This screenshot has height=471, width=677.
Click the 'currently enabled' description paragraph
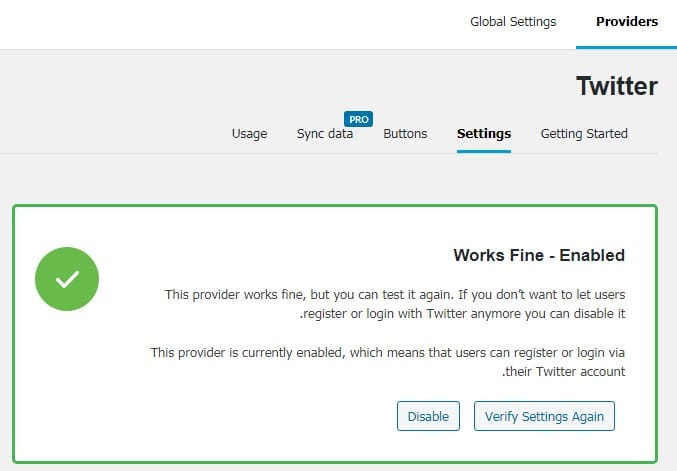tap(388, 362)
